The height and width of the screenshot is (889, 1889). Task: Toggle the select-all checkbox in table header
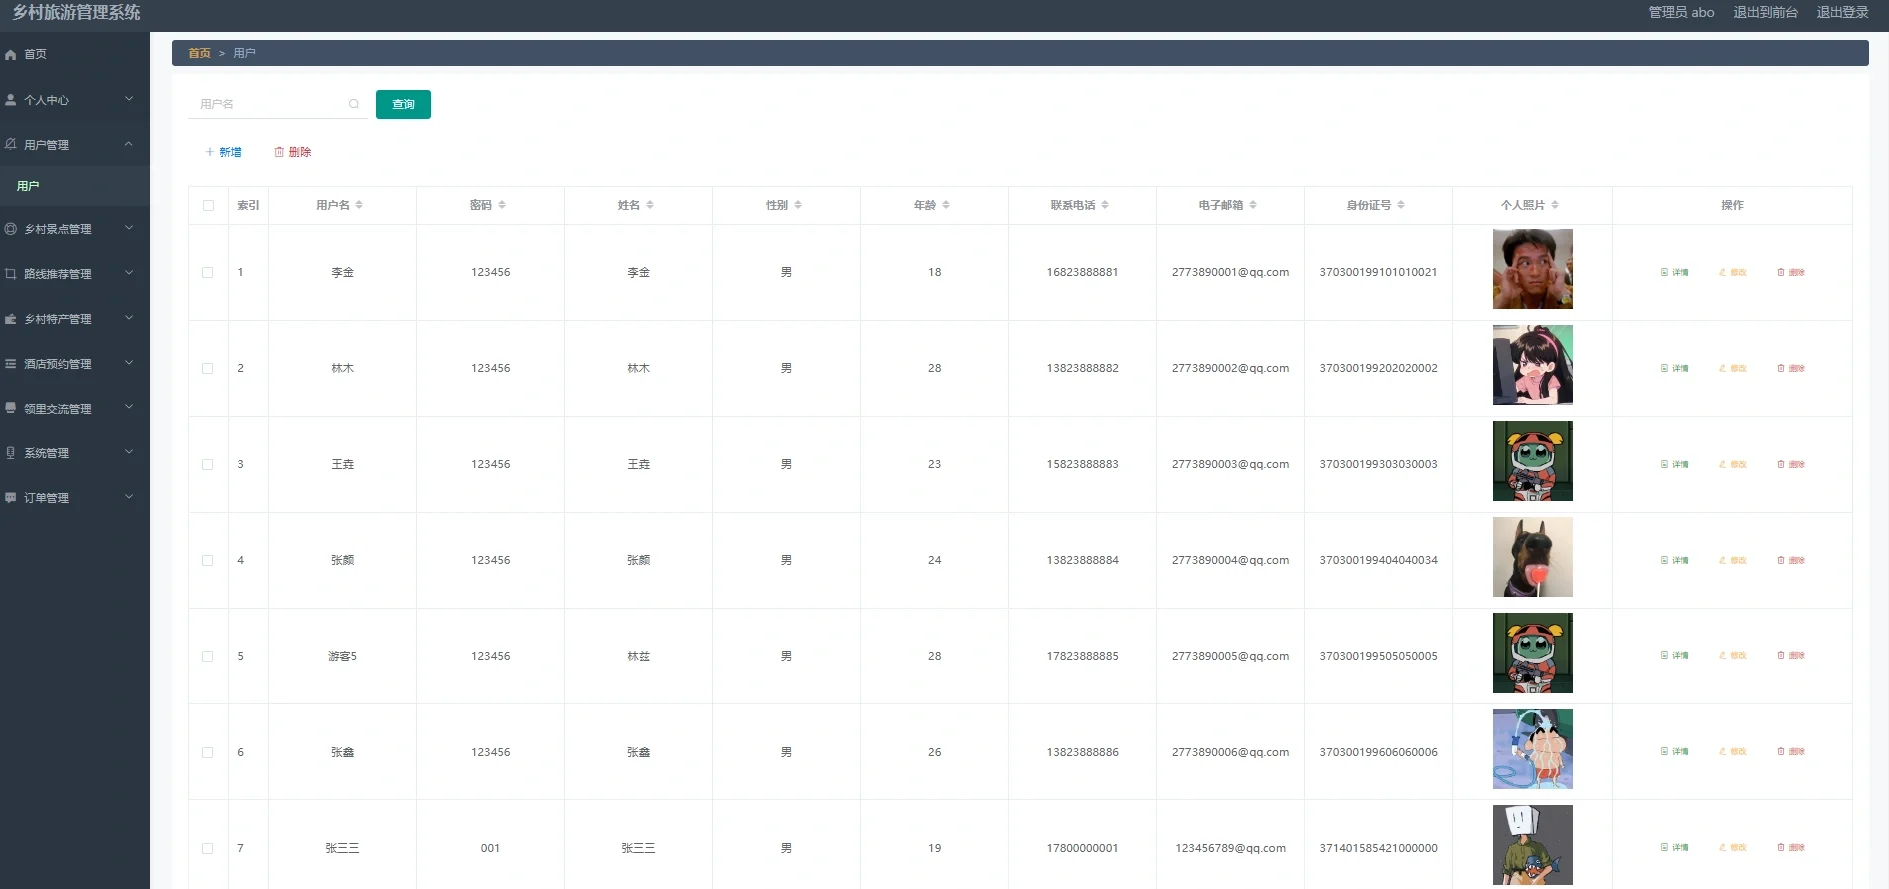208,205
